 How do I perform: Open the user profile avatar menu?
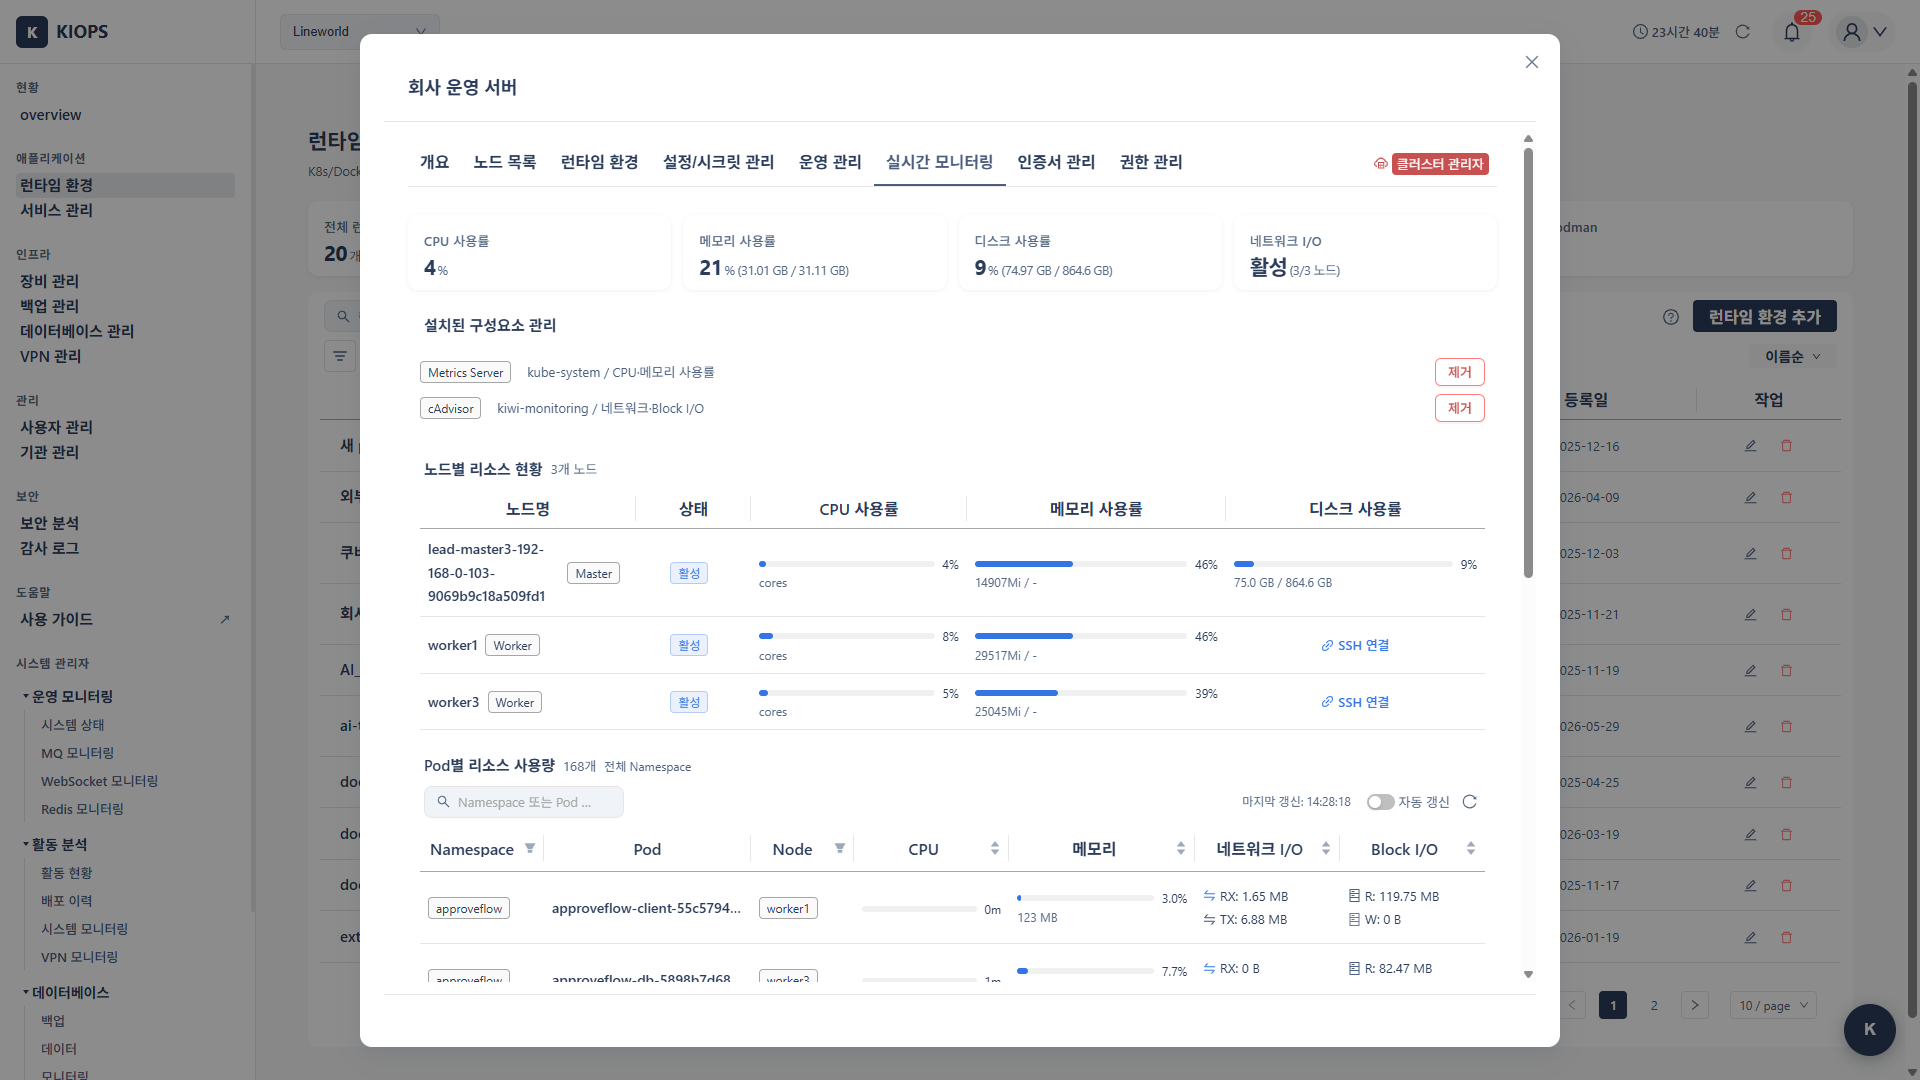(x=1852, y=32)
